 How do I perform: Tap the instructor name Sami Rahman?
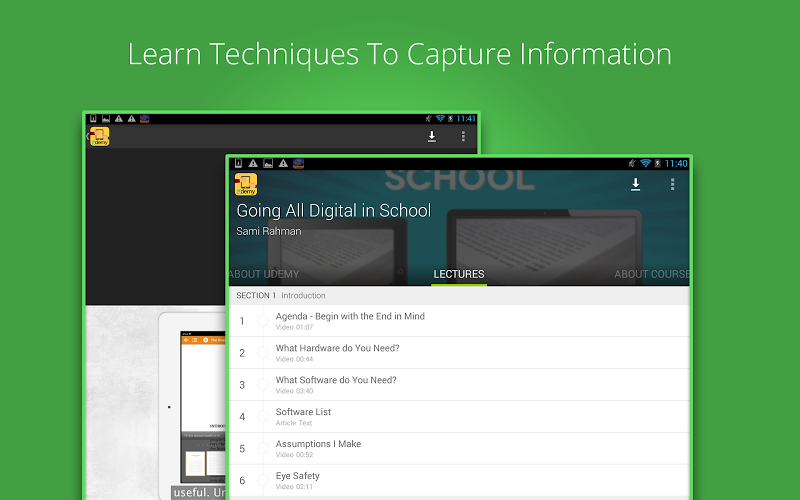(269, 231)
